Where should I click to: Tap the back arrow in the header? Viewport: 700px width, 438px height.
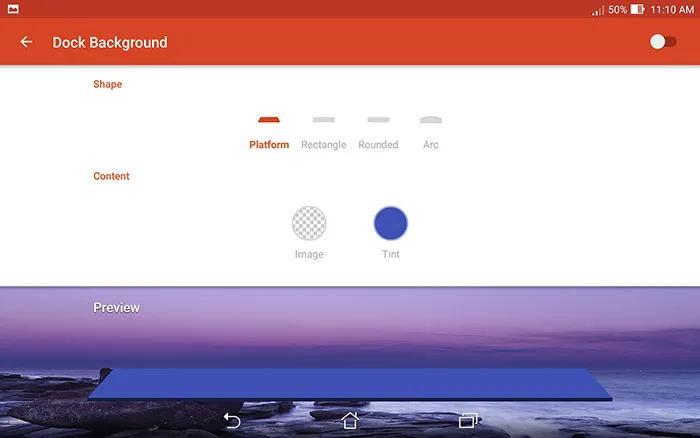[x=26, y=42]
